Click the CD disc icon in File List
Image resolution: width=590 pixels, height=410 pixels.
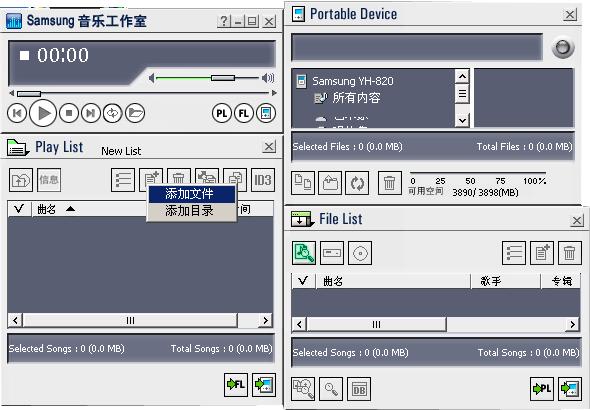tap(360, 253)
